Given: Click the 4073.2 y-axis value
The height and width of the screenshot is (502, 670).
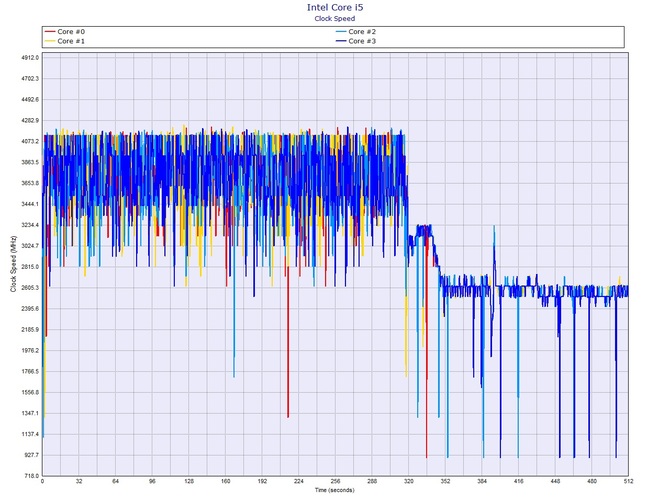Looking at the screenshot, I should [x=30, y=141].
